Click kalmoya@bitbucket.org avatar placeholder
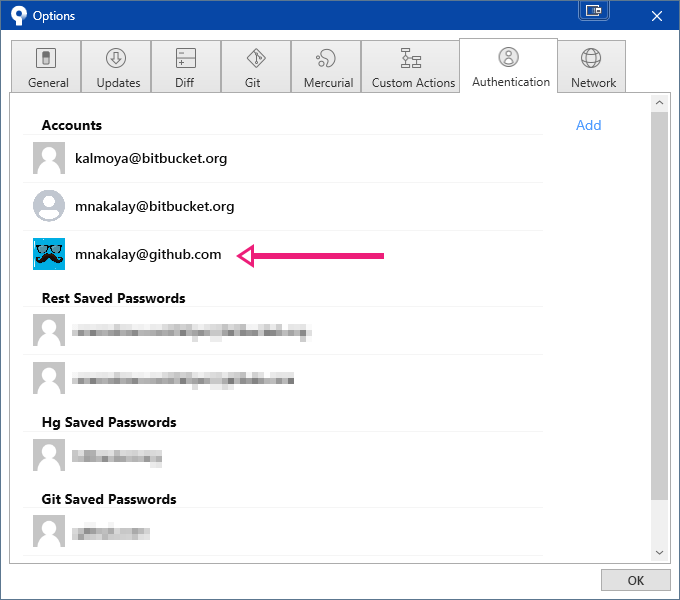Screen dimensions: 680x600 [x=49, y=158]
